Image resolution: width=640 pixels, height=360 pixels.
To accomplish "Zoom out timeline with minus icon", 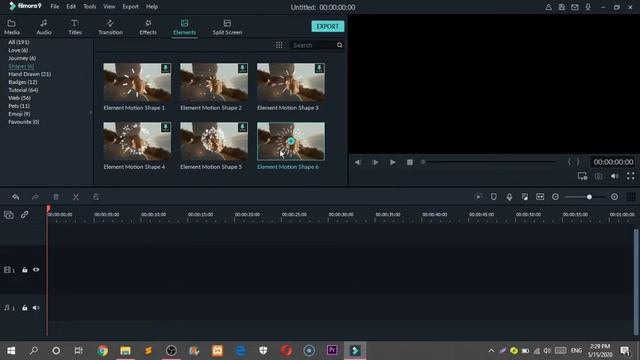I will click(555, 197).
